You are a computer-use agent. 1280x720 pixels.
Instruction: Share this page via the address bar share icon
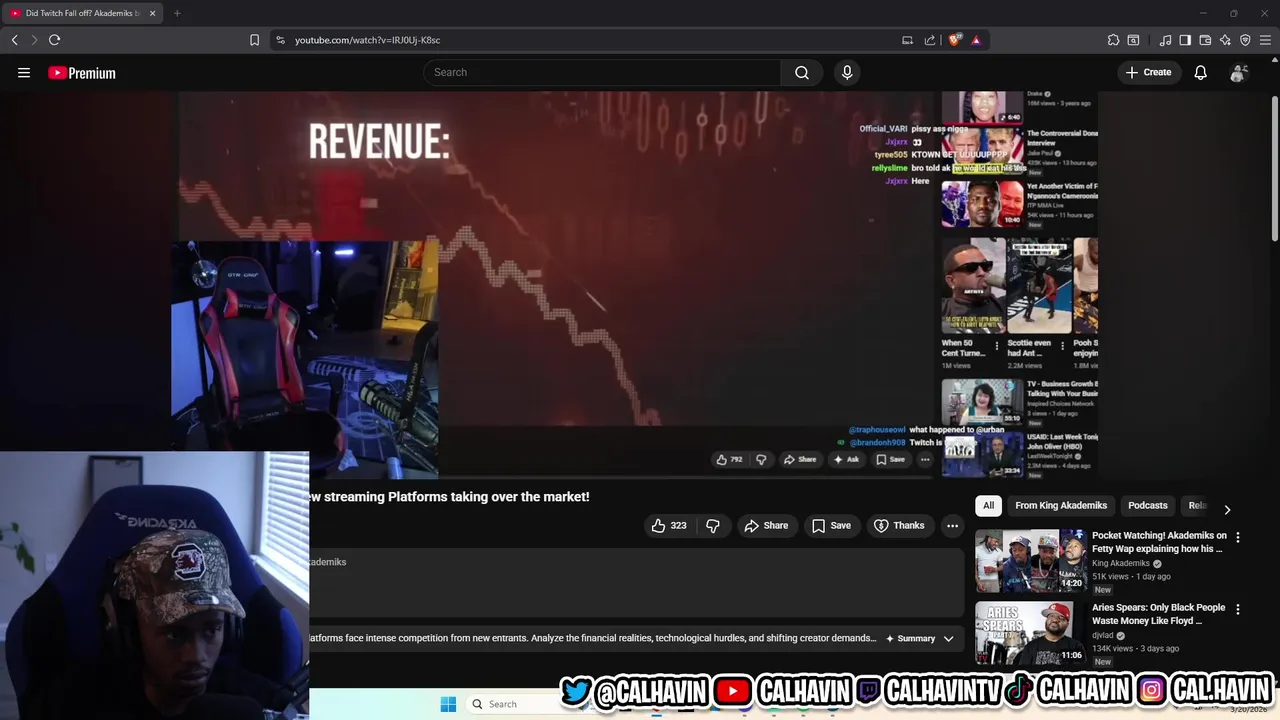[x=930, y=40]
